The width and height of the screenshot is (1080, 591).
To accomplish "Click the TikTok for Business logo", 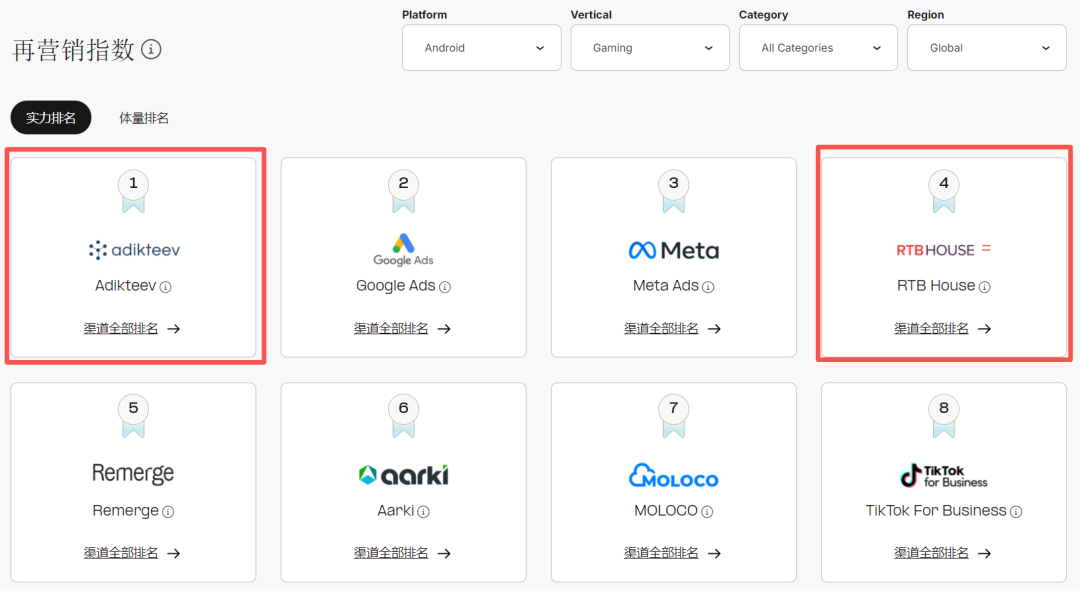I will click(944, 475).
